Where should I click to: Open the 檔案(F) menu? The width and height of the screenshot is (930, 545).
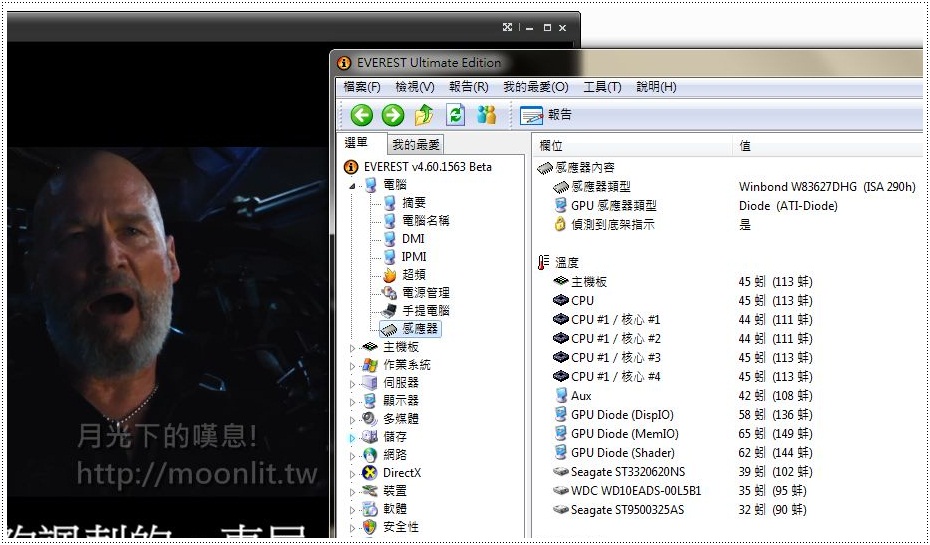pos(362,87)
